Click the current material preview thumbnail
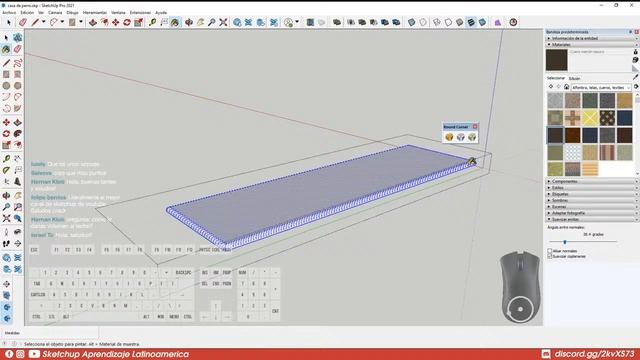Image resolution: width=640 pixels, height=360 pixels. point(557,60)
